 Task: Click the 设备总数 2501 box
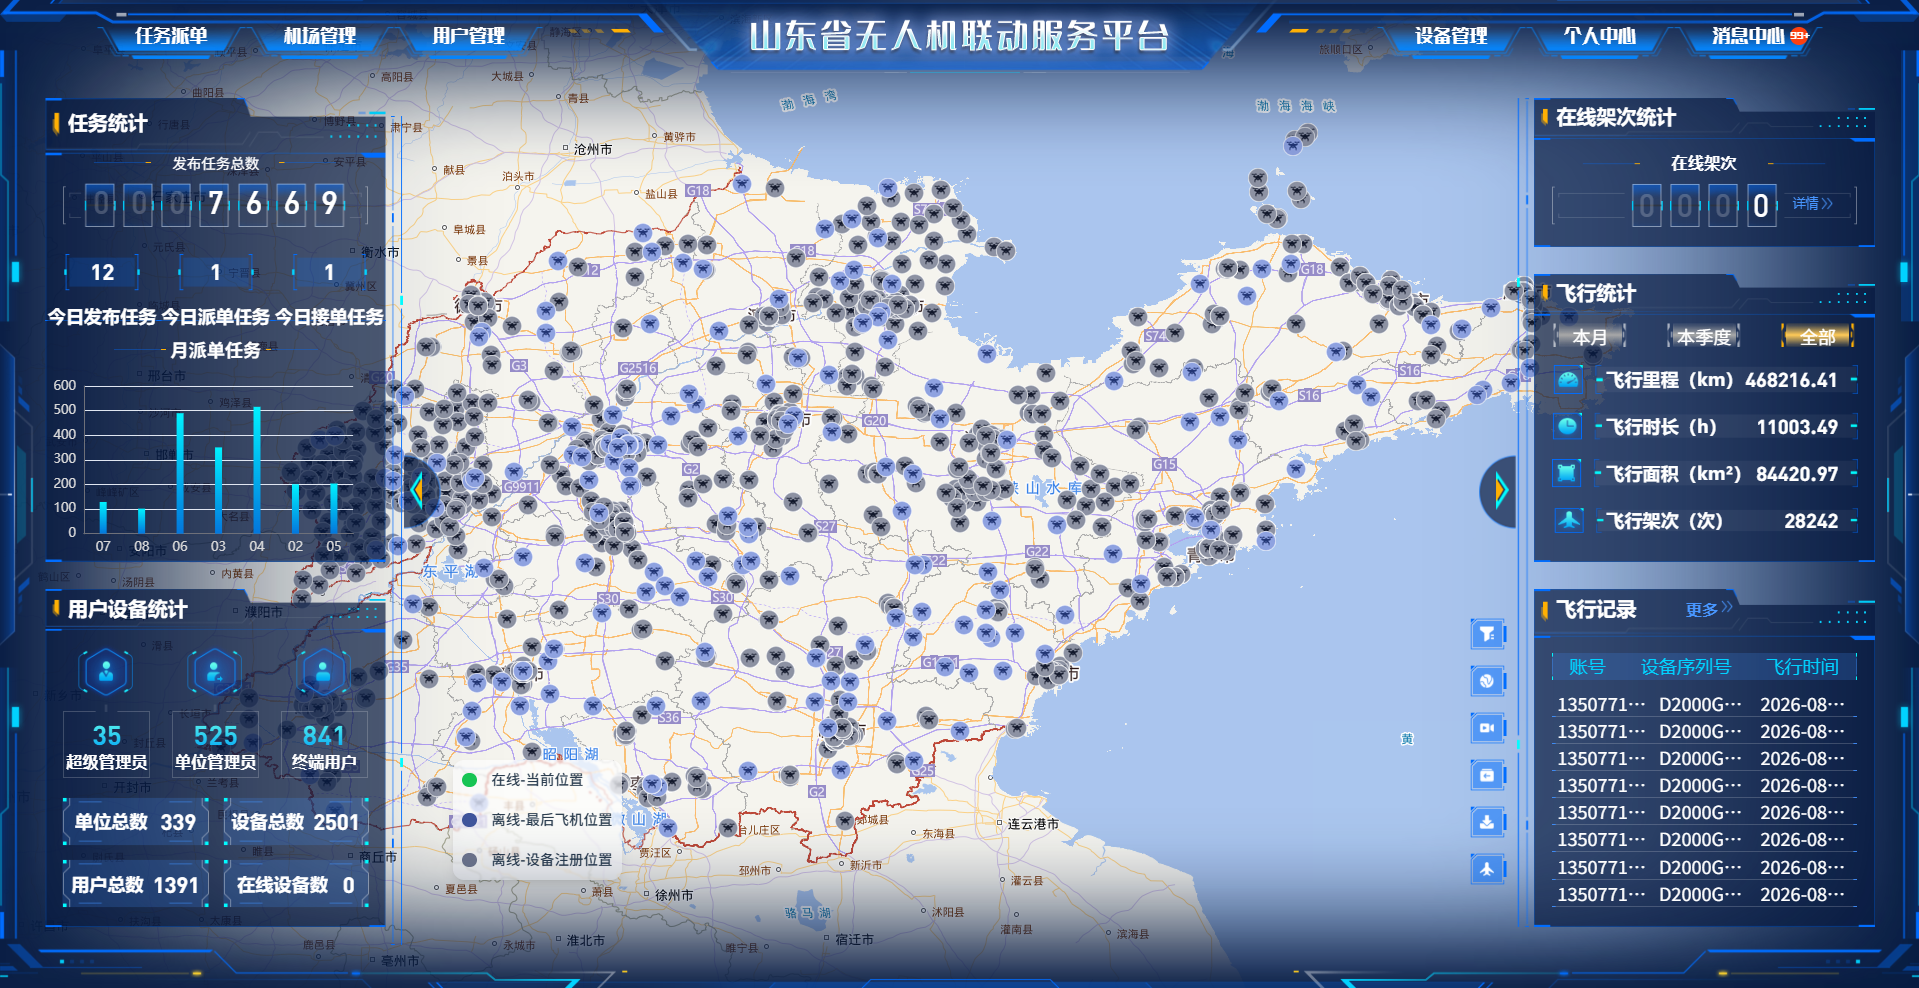(295, 822)
